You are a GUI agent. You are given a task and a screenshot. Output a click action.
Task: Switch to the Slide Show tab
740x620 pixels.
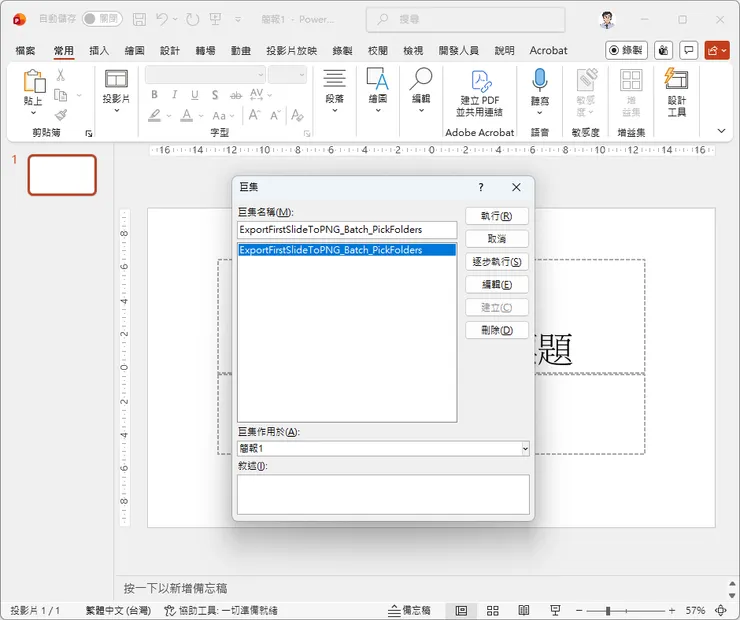[292, 50]
